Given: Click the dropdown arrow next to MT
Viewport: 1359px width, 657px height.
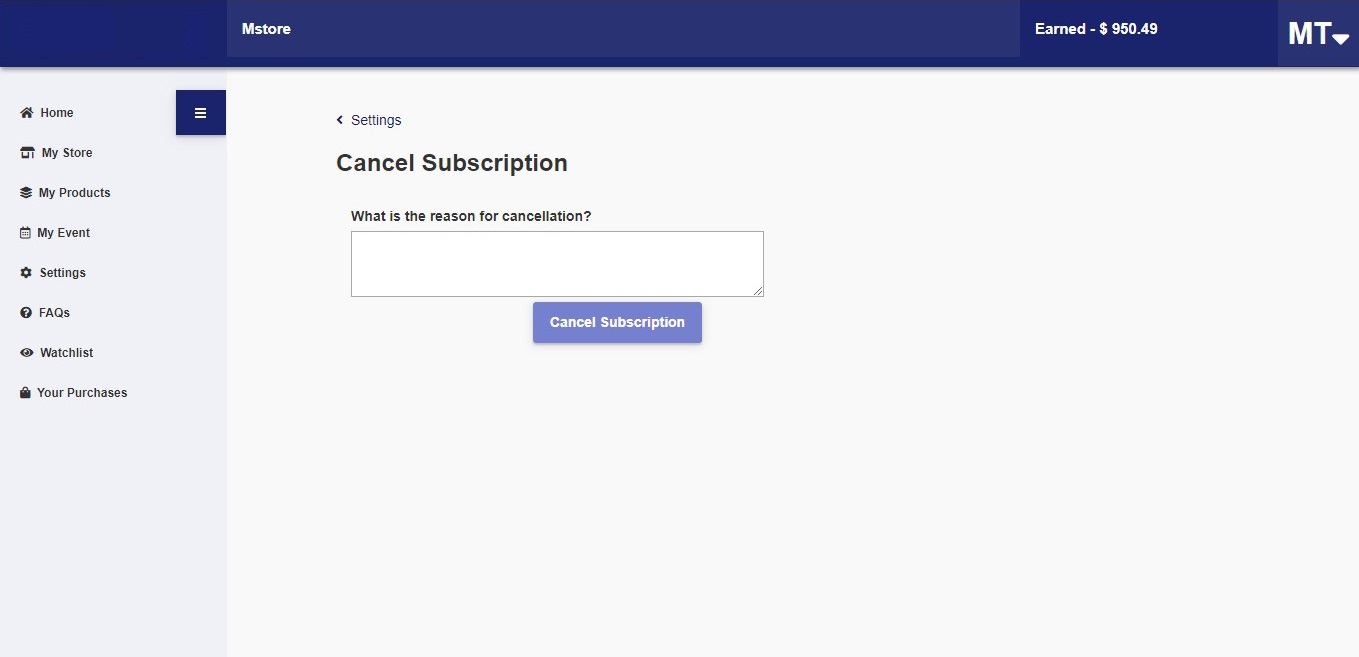Looking at the screenshot, I should pos(1341,38).
